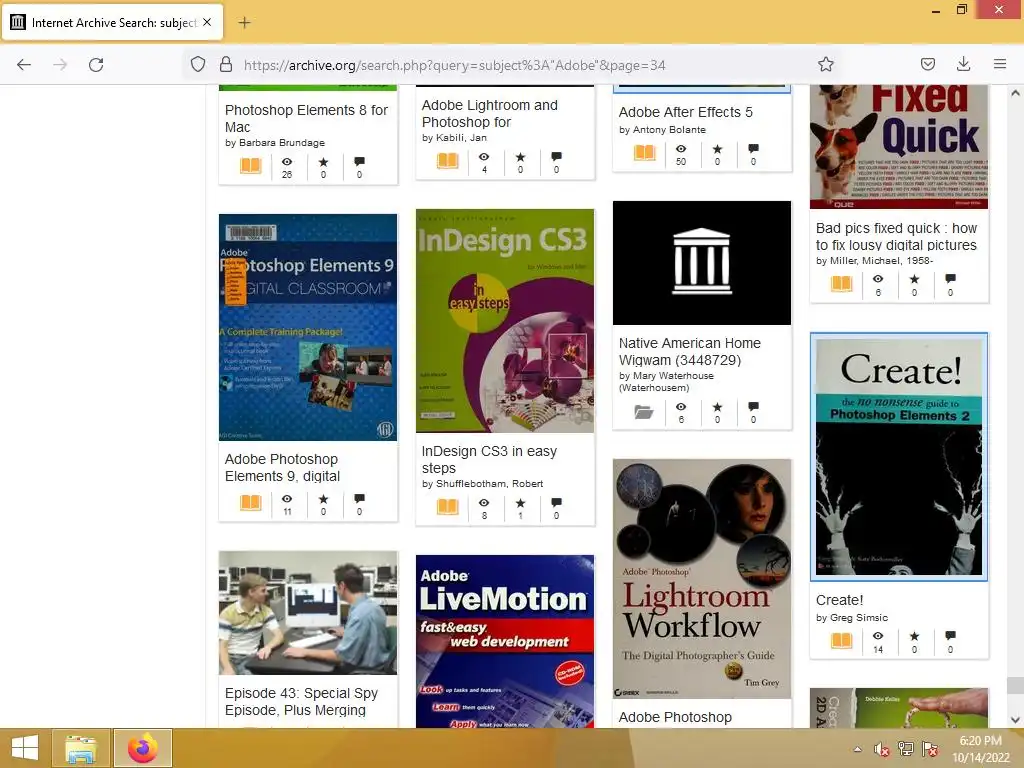The image size is (1024, 768).
Task: Click the Lightroom Workflow book cover
Action: (x=702, y=579)
